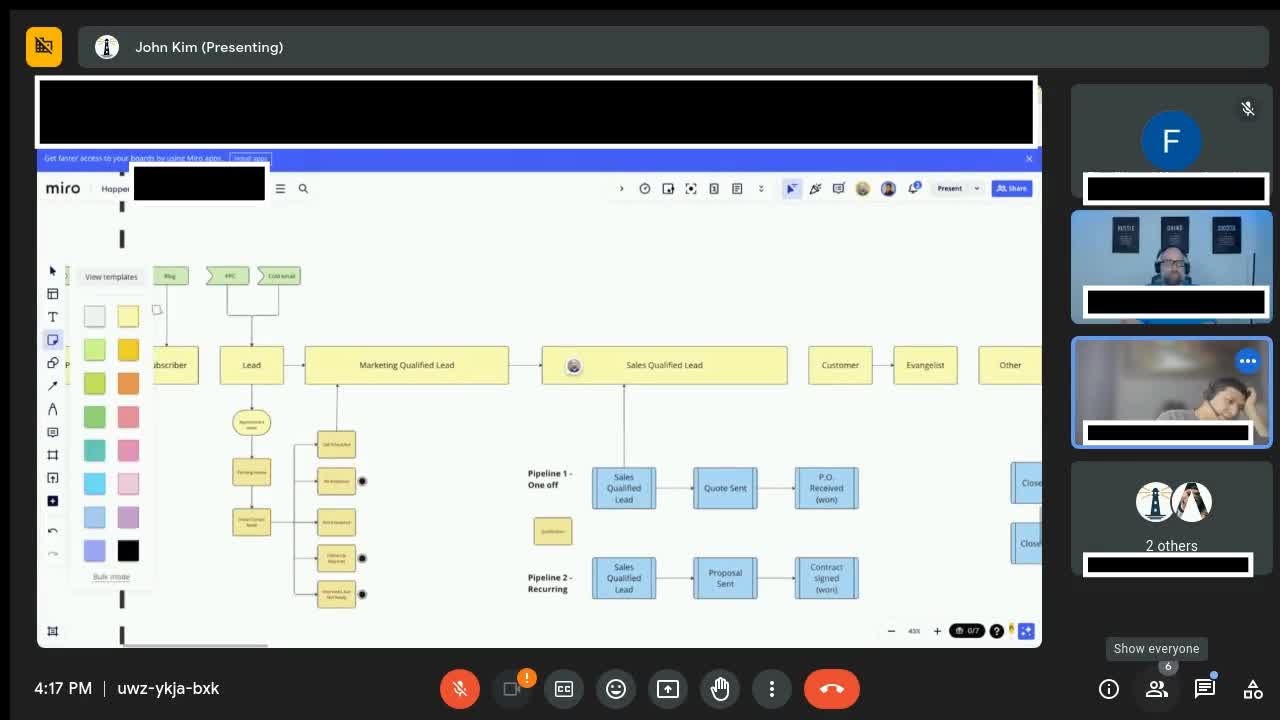Undo the last action in Miro
Viewport: 1280px width, 720px height.
pos(53,531)
